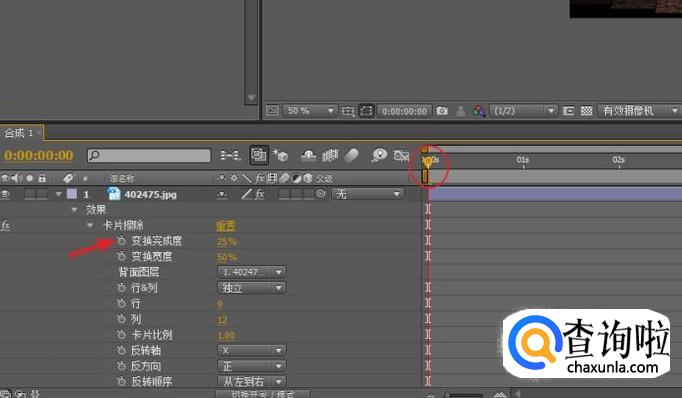Click the parent pick whip for 402475.jpg
The width and height of the screenshot is (682, 398).
click(x=321, y=194)
